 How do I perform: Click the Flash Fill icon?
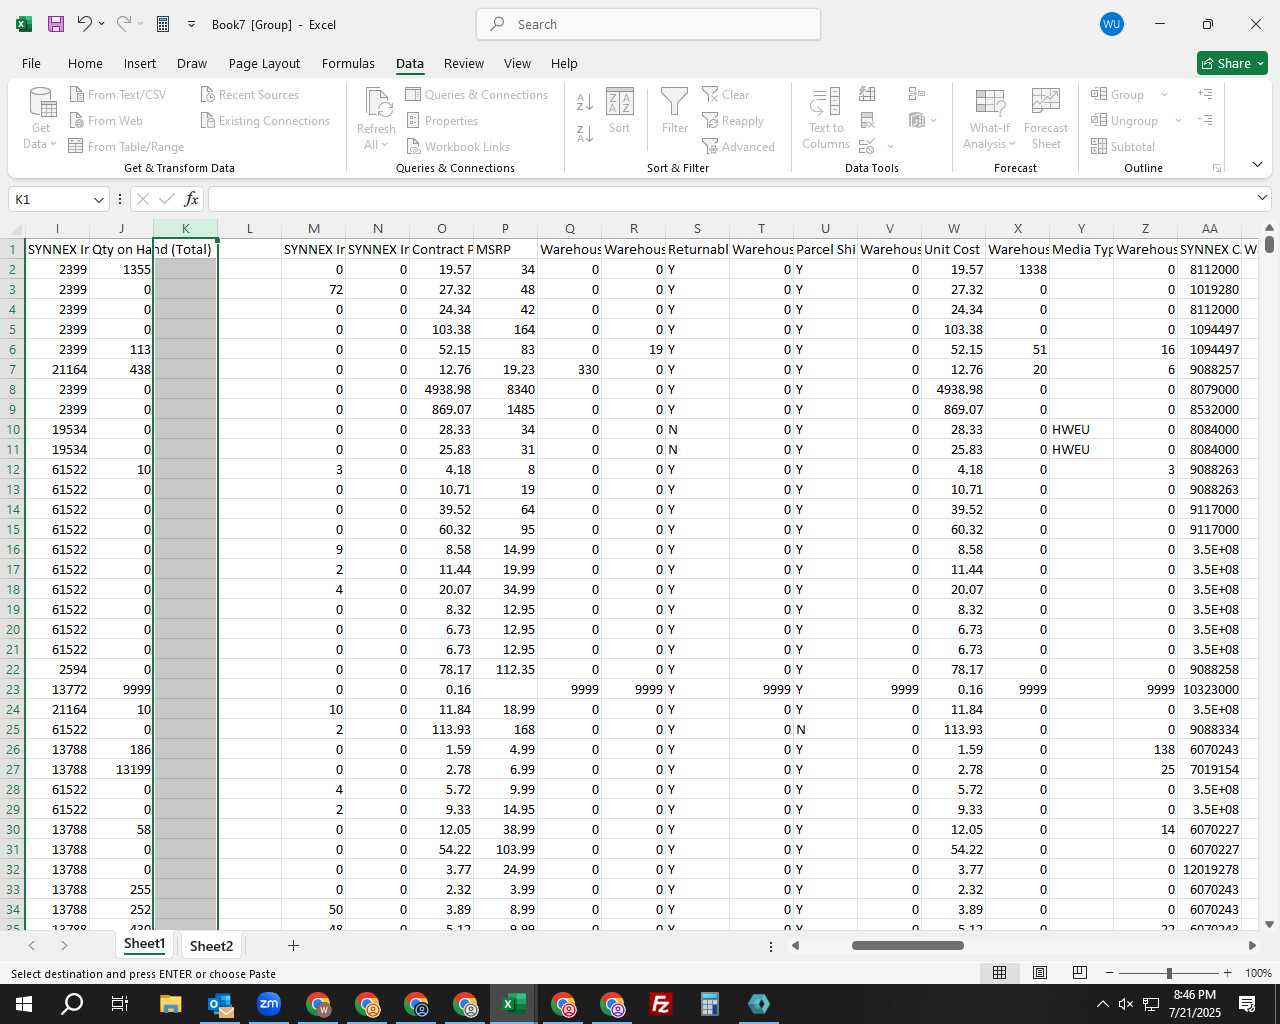click(868, 94)
